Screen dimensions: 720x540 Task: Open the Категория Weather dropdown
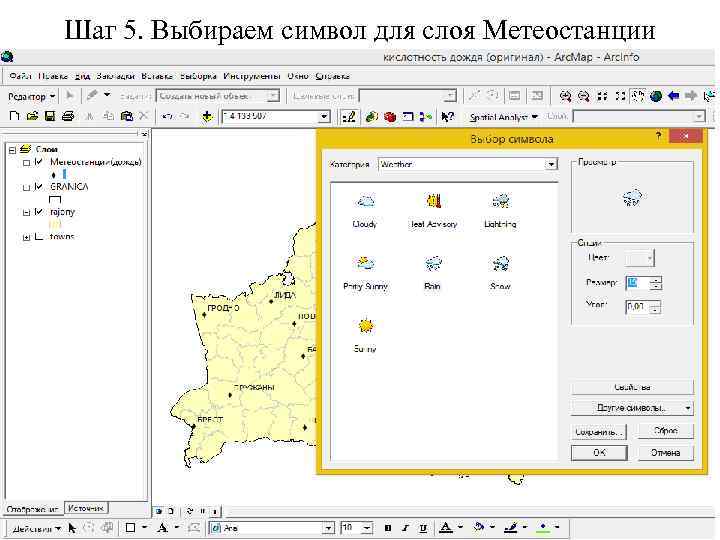[551, 164]
